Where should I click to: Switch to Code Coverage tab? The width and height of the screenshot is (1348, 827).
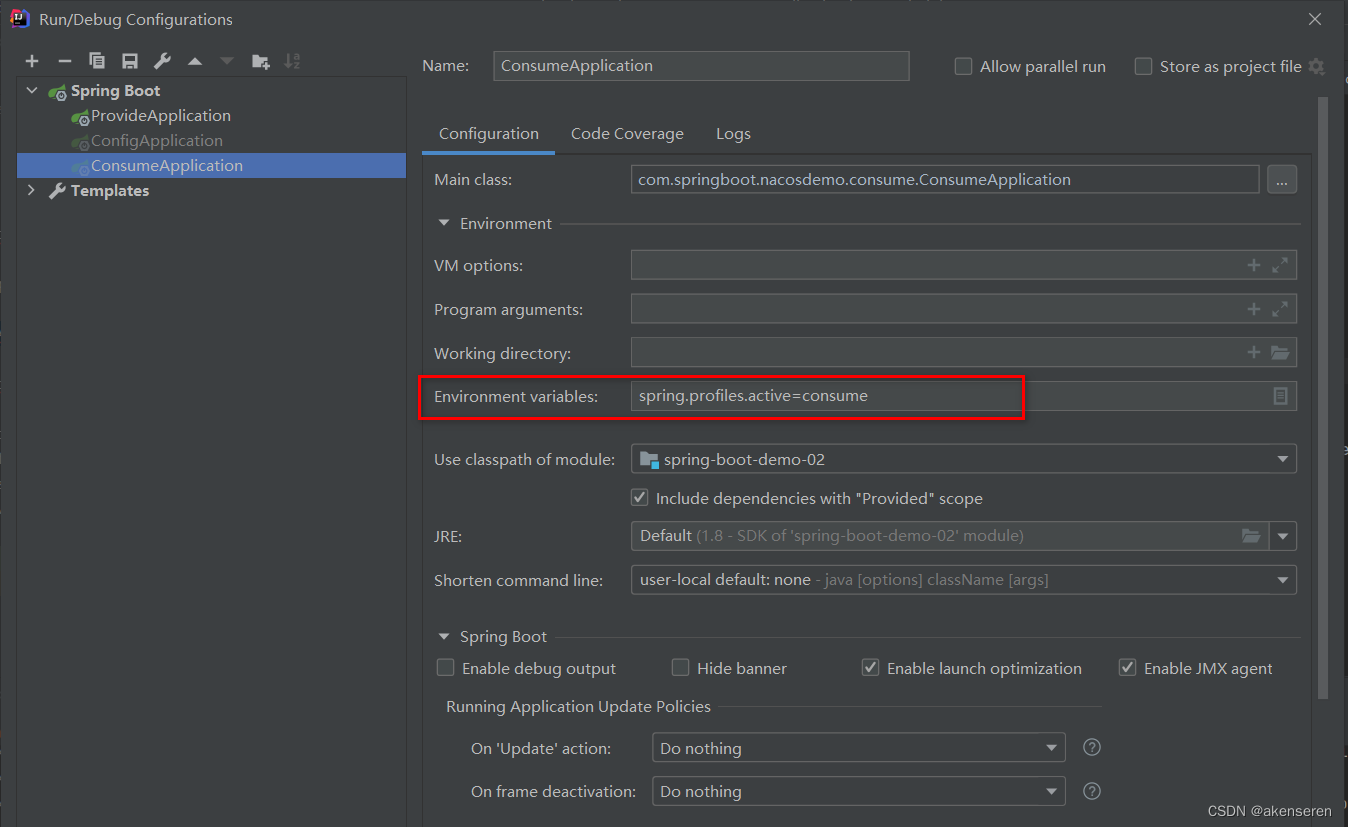tap(627, 134)
